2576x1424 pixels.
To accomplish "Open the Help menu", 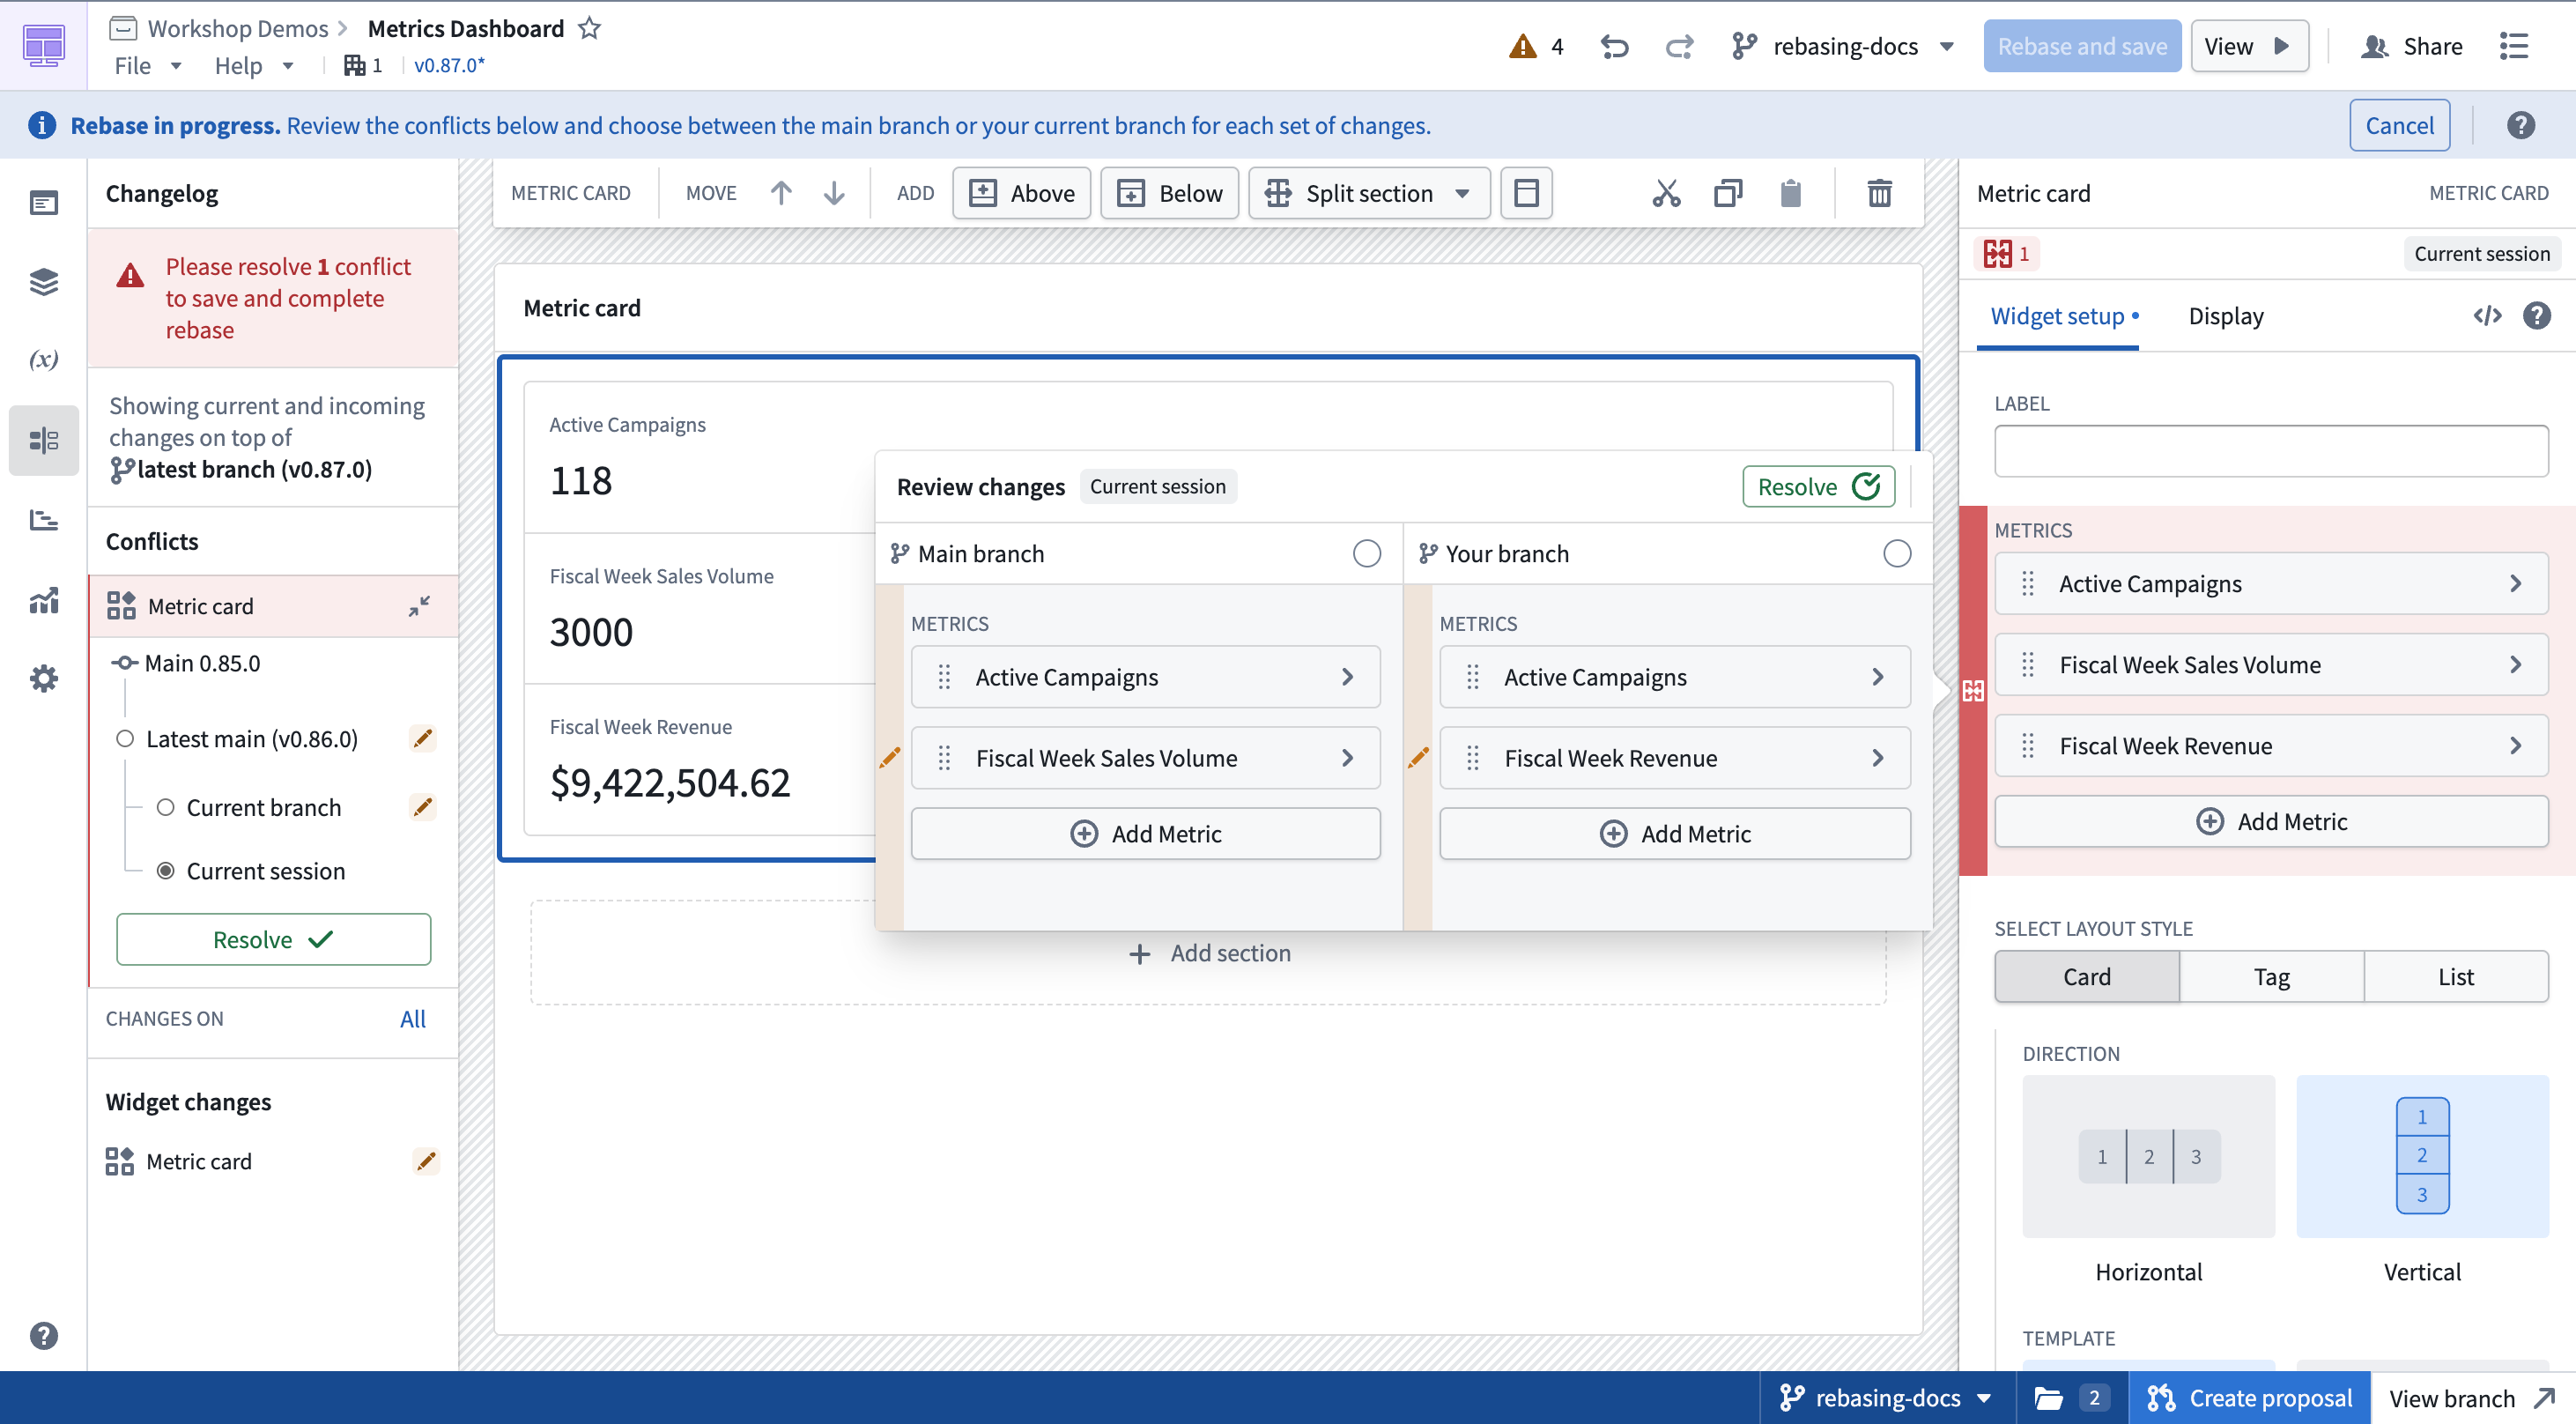I will point(254,66).
